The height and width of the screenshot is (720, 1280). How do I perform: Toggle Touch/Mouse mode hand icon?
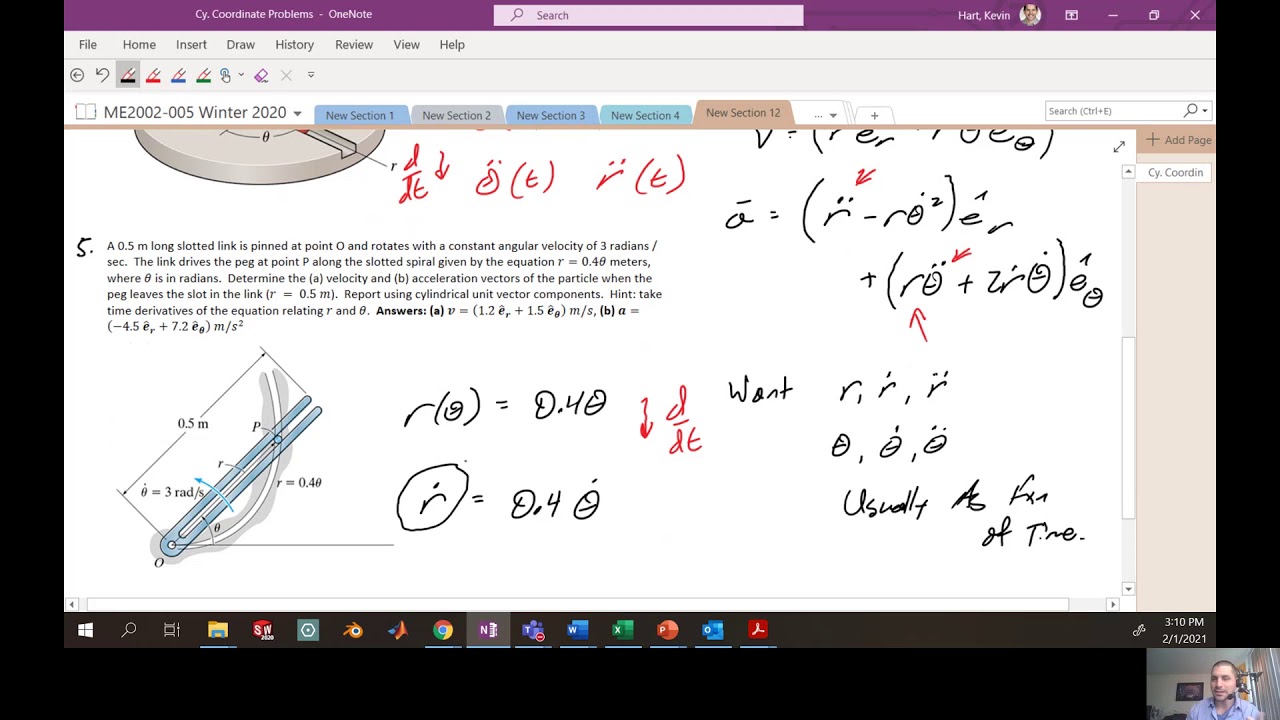(225, 75)
